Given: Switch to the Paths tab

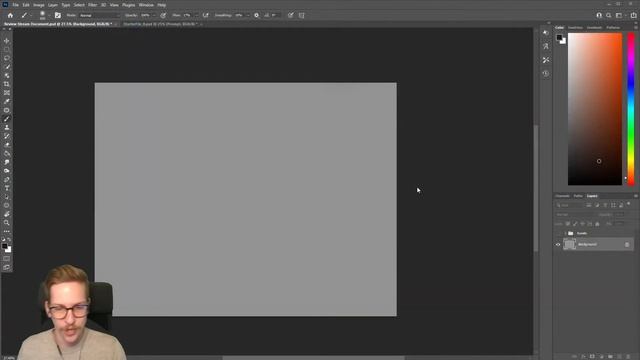Looking at the screenshot, I should coord(578,196).
